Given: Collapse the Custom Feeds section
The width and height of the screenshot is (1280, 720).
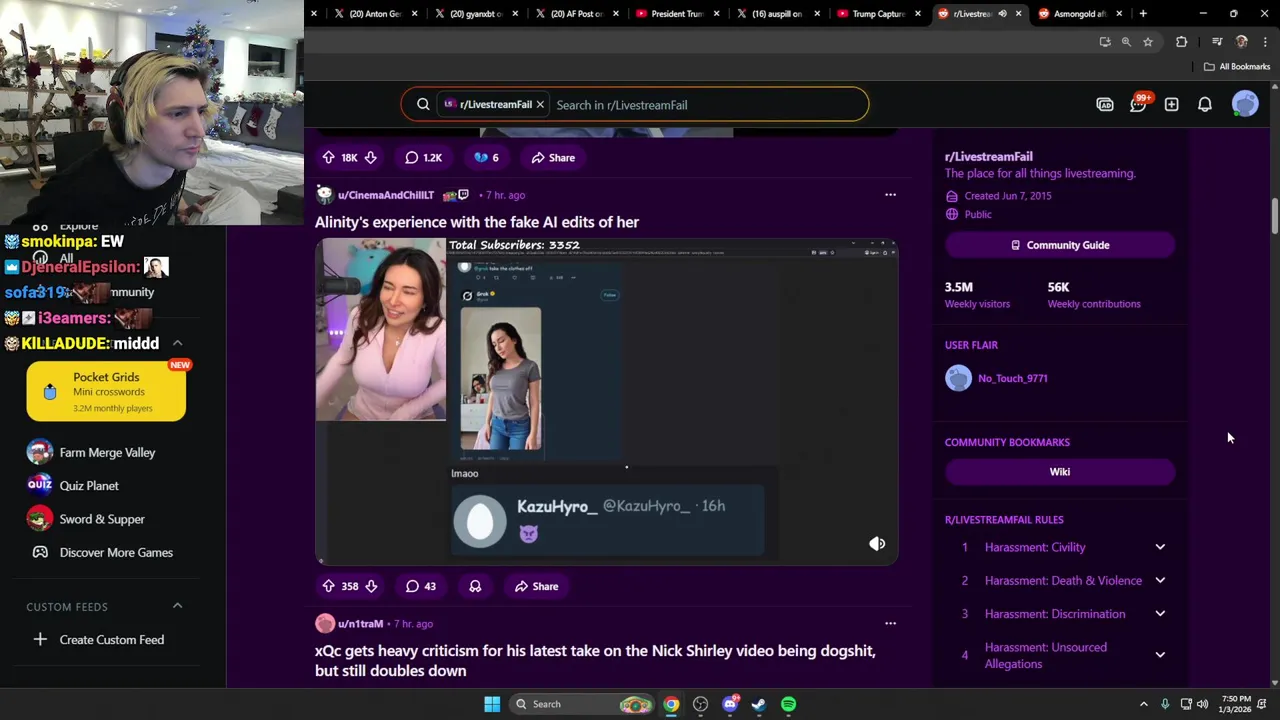Looking at the screenshot, I should [177, 606].
